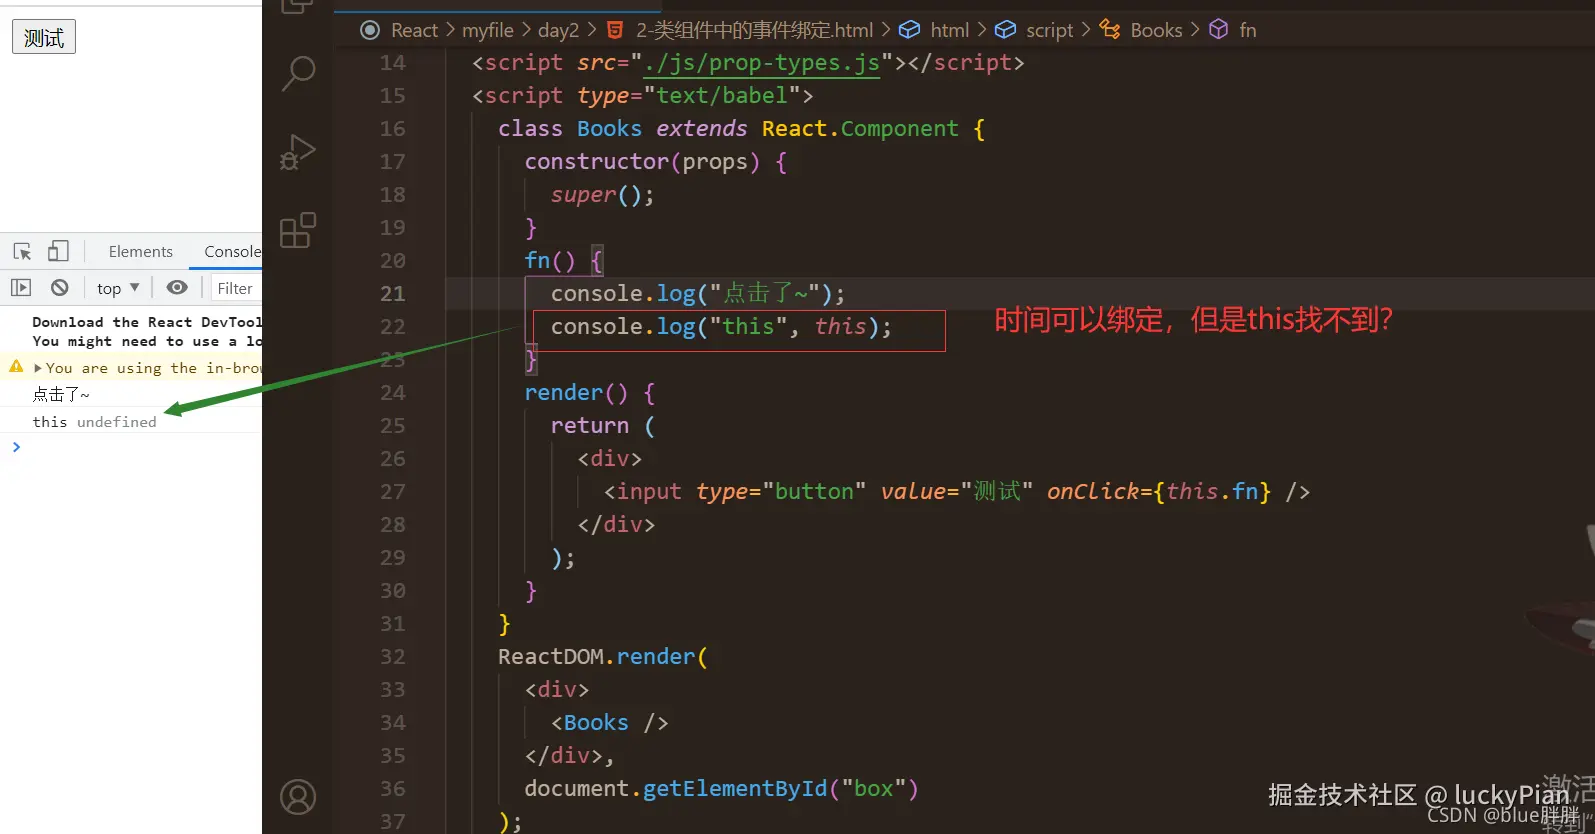The width and height of the screenshot is (1595, 834).
Task: Click 'constructor(props)' on line 17
Action: [x=642, y=162]
